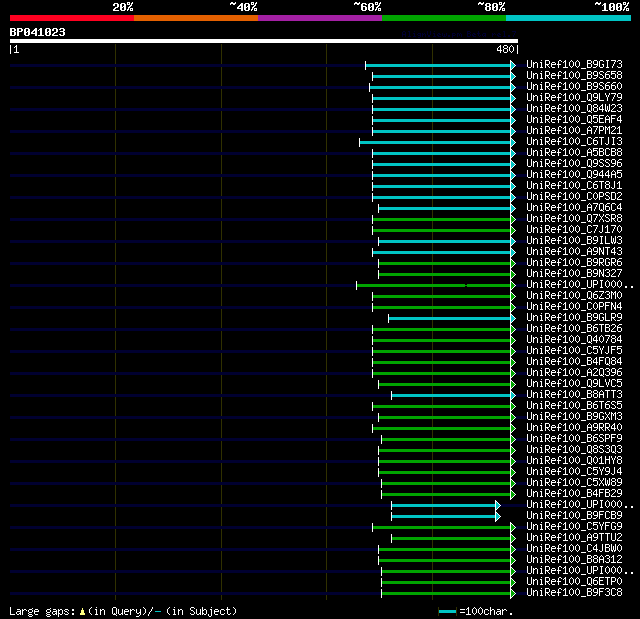Select the UniRef100_Q6Z3M0 label
Screen dimensions: 640x619
click(x=574, y=296)
